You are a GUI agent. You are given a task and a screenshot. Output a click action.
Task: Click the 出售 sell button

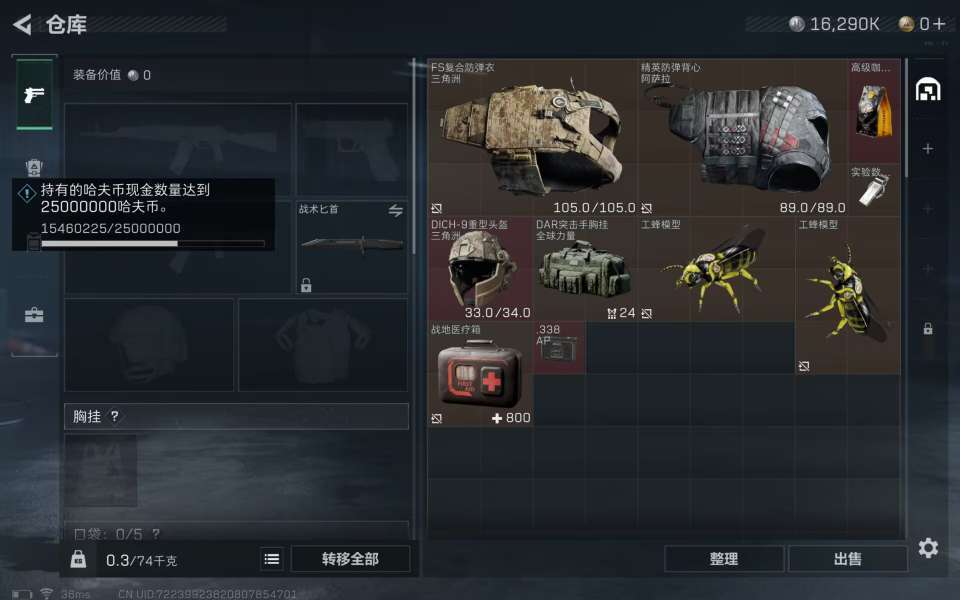847,559
